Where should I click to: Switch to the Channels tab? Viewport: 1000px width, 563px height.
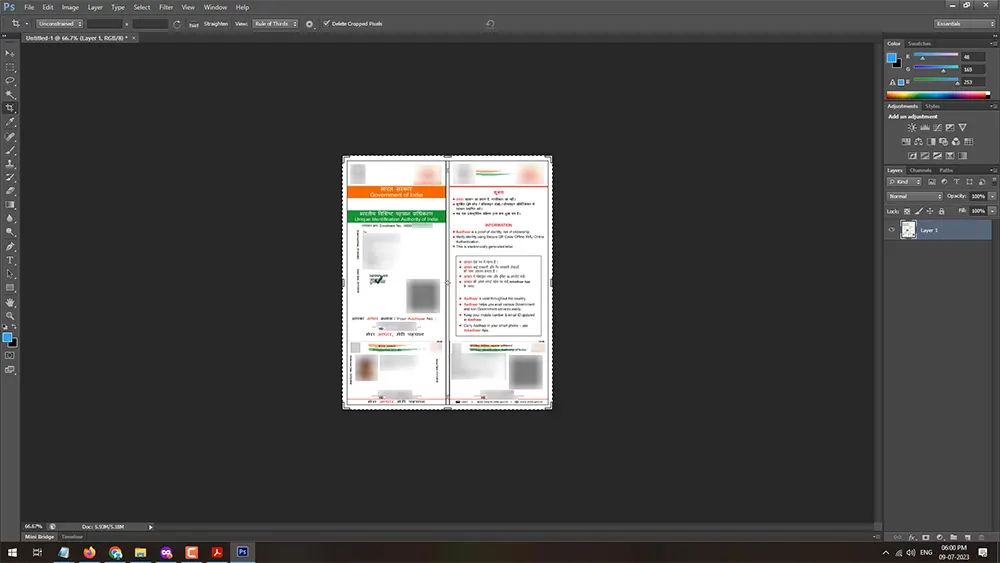click(x=920, y=170)
